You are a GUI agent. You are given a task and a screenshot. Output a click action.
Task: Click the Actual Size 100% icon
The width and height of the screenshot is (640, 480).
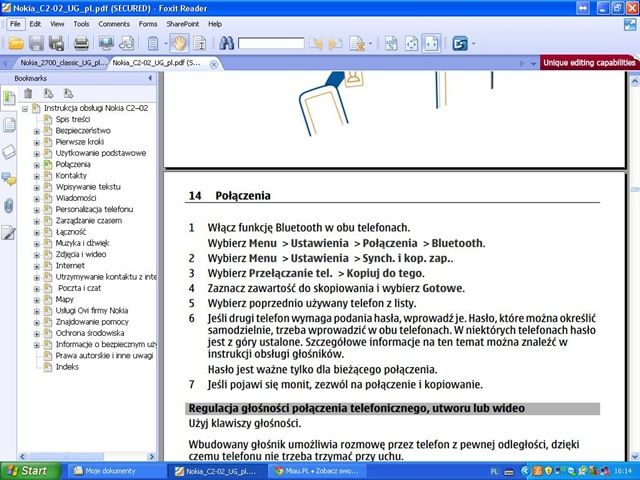coord(391,43)
